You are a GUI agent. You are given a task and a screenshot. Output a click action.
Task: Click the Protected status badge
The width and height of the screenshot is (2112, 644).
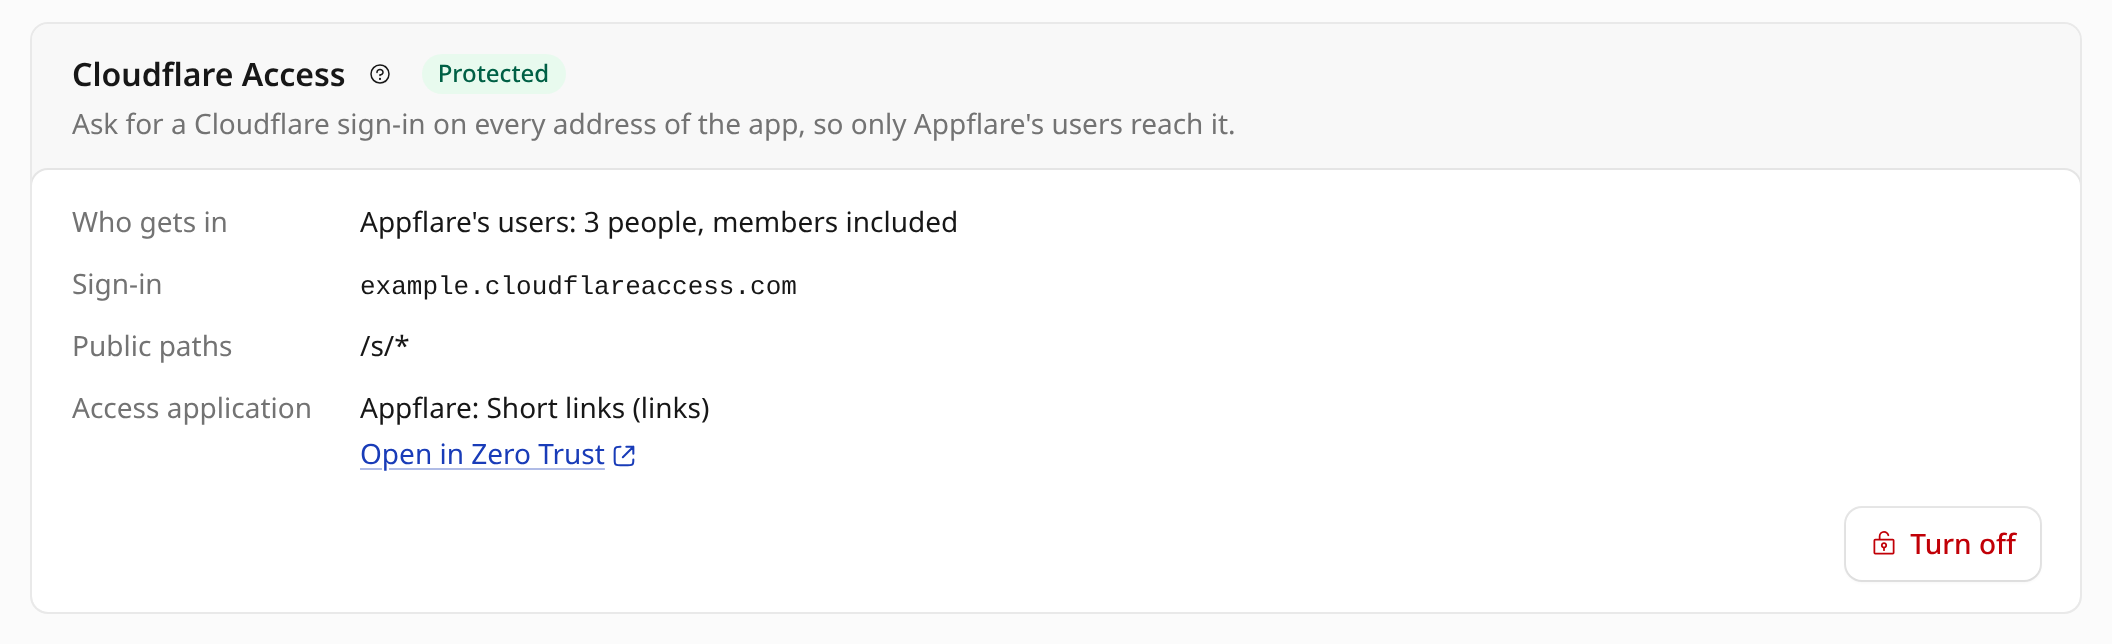(x=493, y=74)
